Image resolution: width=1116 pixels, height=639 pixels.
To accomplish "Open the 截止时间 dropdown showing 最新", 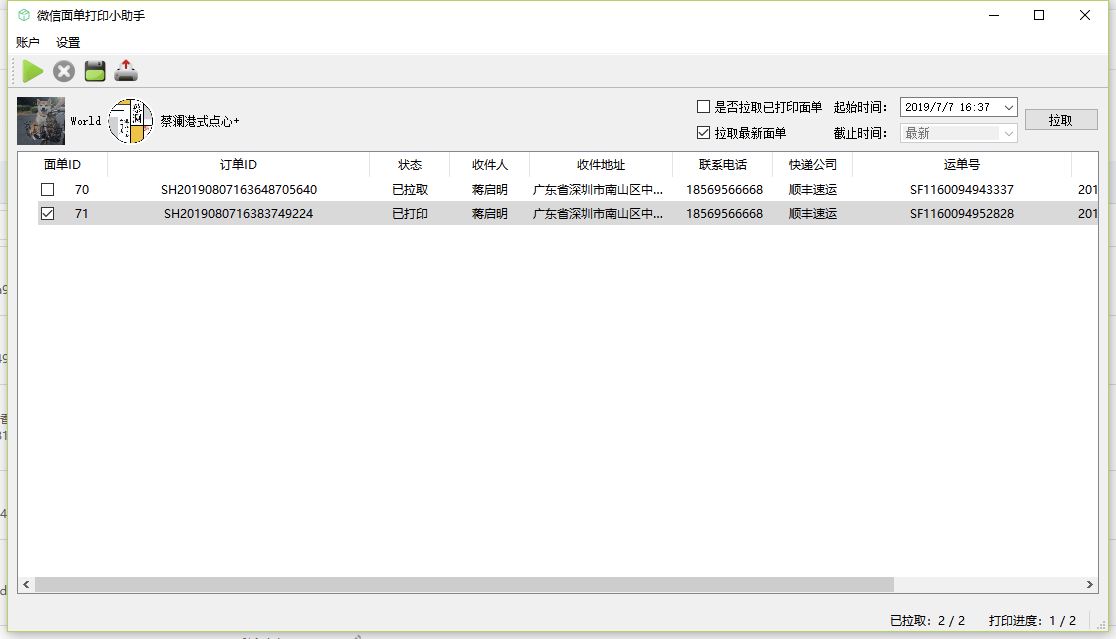I will coord(1009,134).
